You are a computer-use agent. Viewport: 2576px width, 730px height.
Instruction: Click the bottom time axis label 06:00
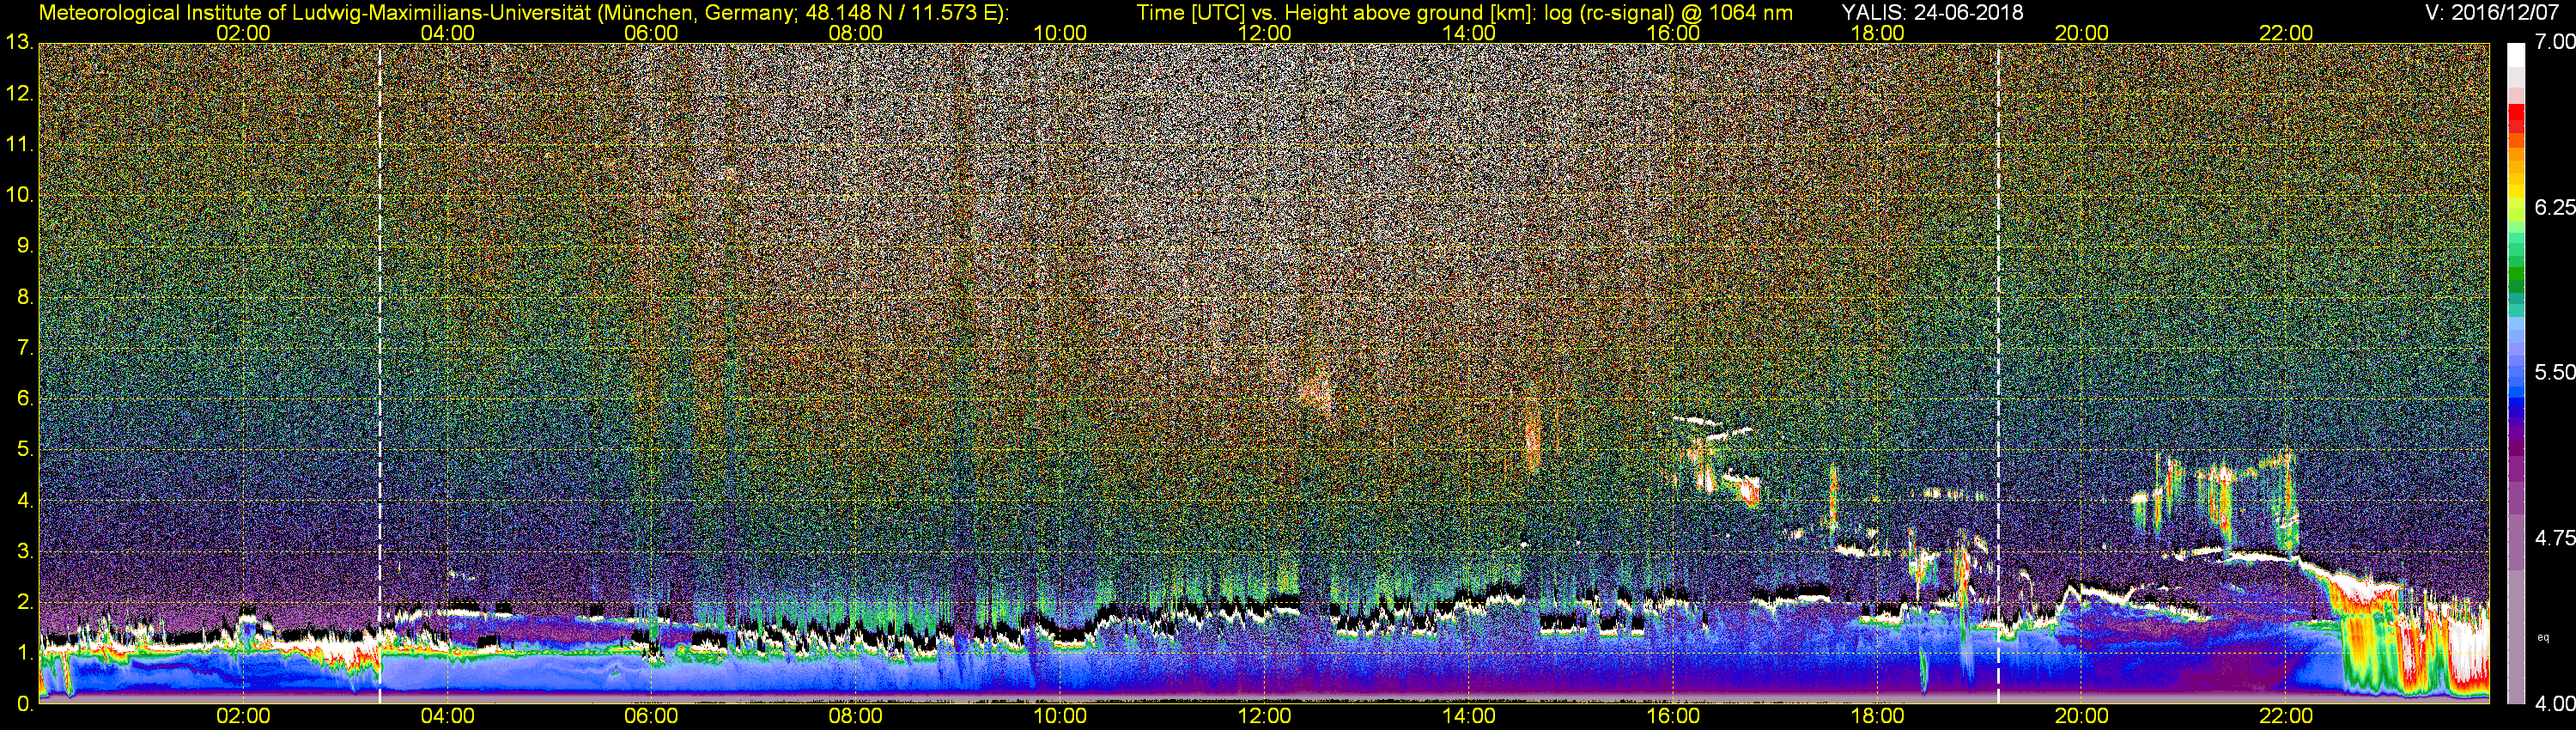pos(651,717)
